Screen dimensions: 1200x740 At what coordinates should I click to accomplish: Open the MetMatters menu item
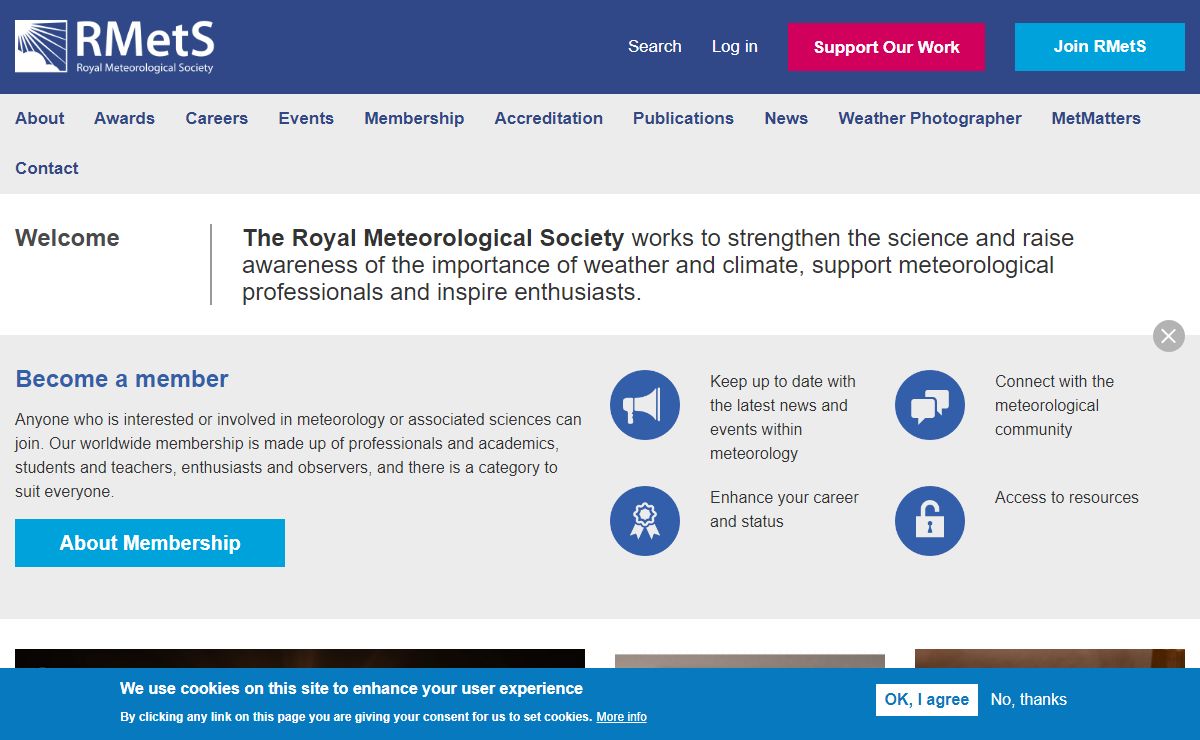coord(1096,118)
